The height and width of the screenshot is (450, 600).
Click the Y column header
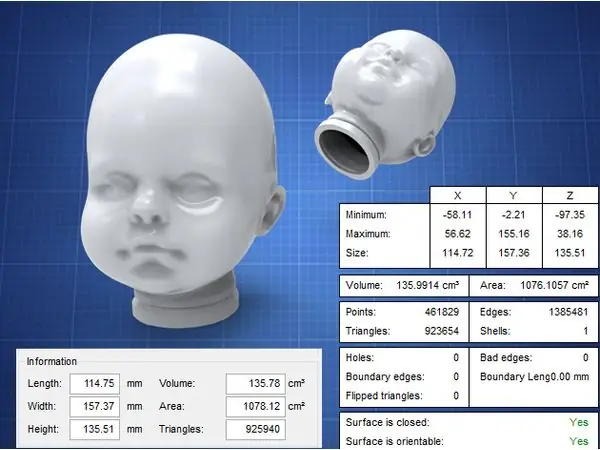click(514, 196)
